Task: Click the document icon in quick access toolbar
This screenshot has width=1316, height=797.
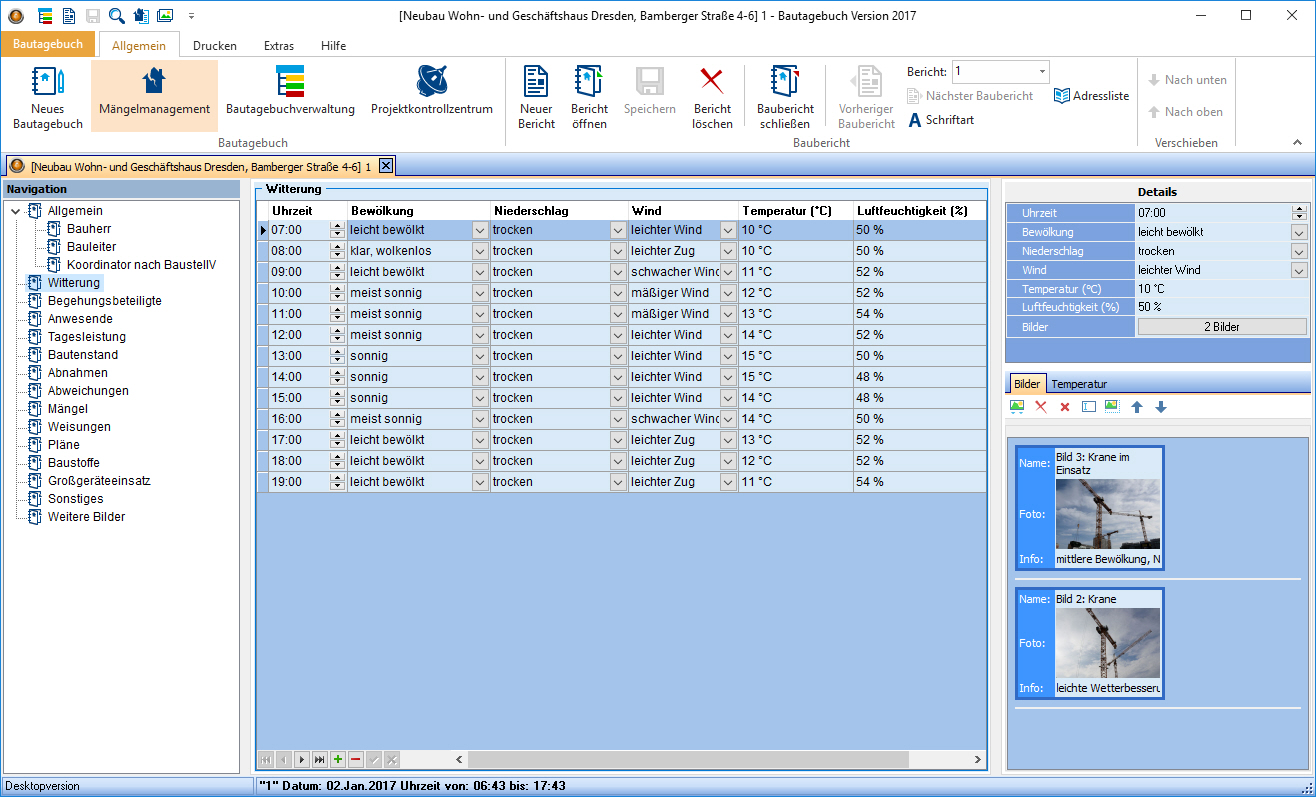Action: pos(69,15)
